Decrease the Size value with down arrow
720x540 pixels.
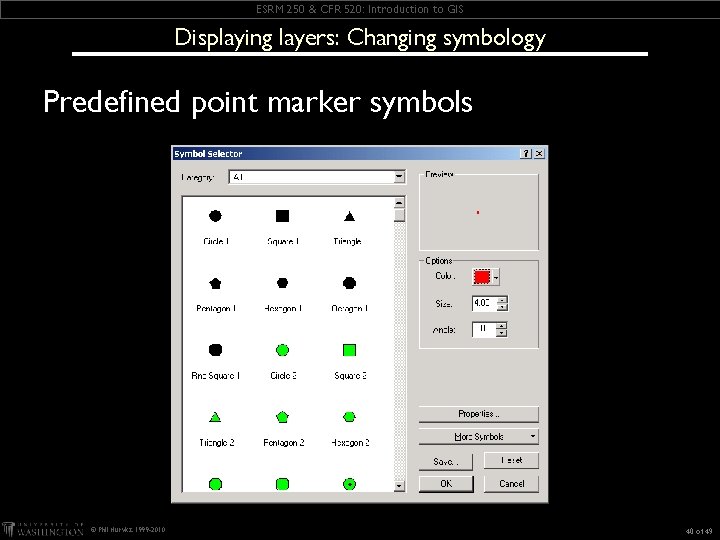click(502, 307)
